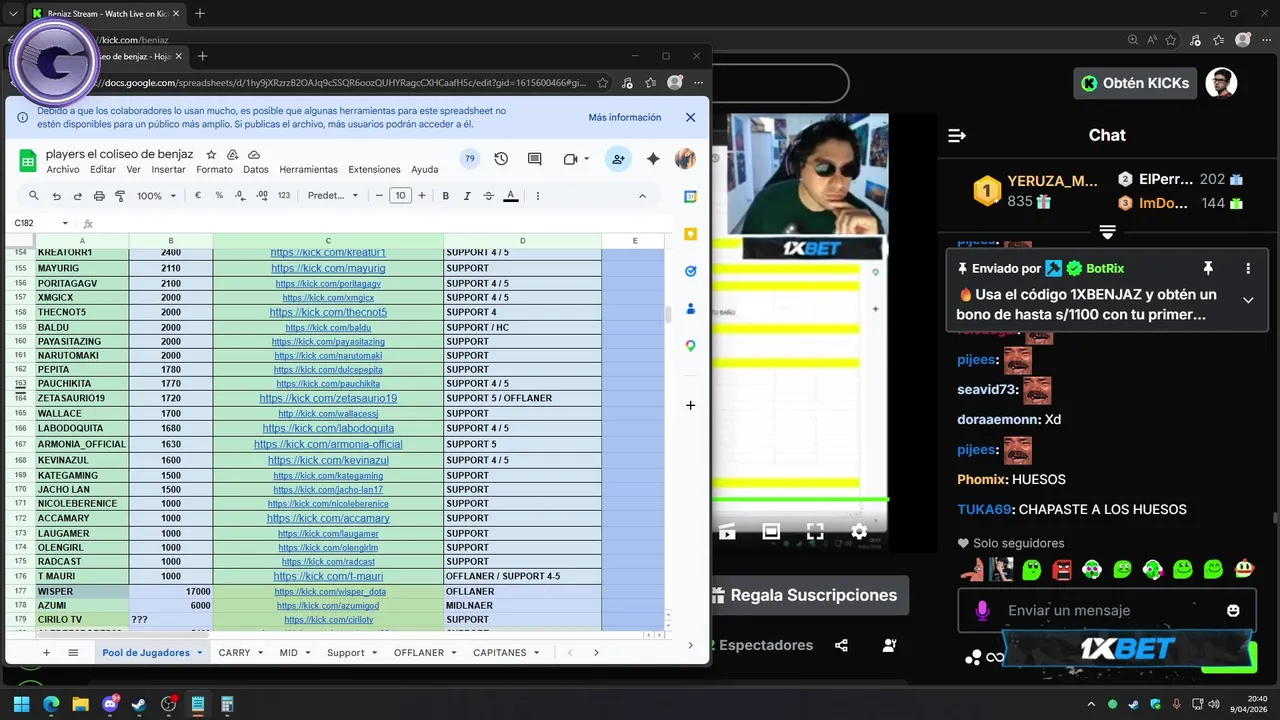Open Google Keep in side panel

pos(690,234)
